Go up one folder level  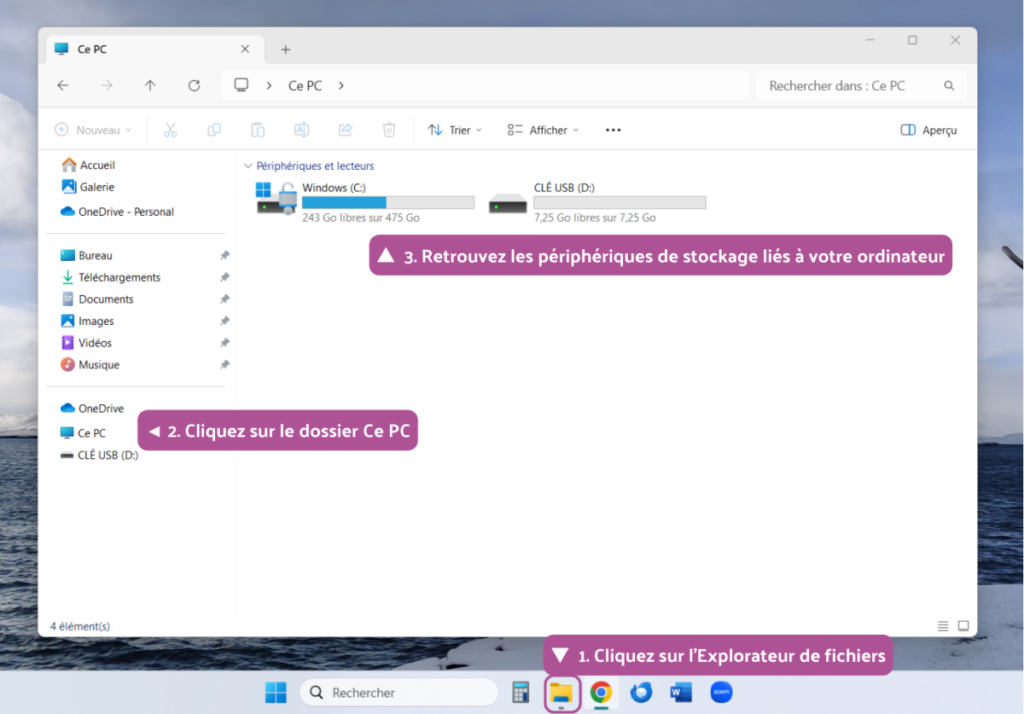coord(150,86)
